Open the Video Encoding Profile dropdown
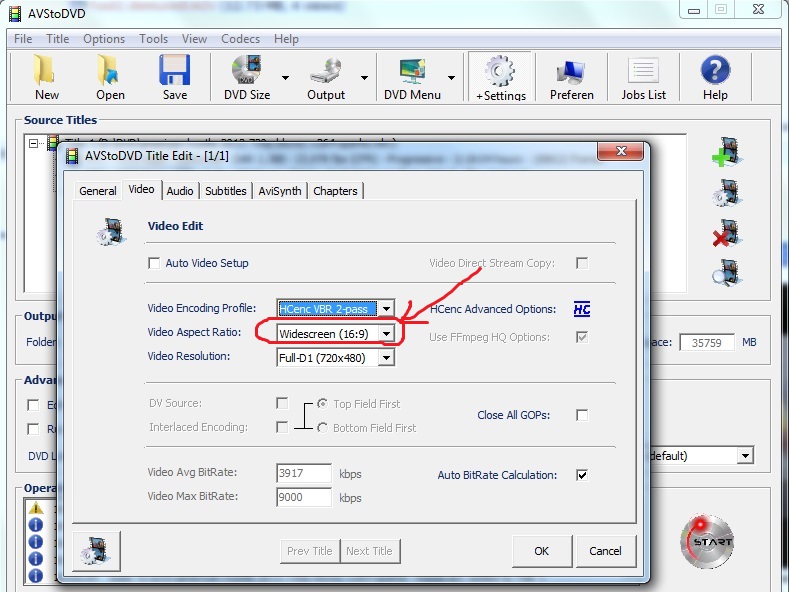The width and height of the screenshot is (789, 592). coord(386,309)
